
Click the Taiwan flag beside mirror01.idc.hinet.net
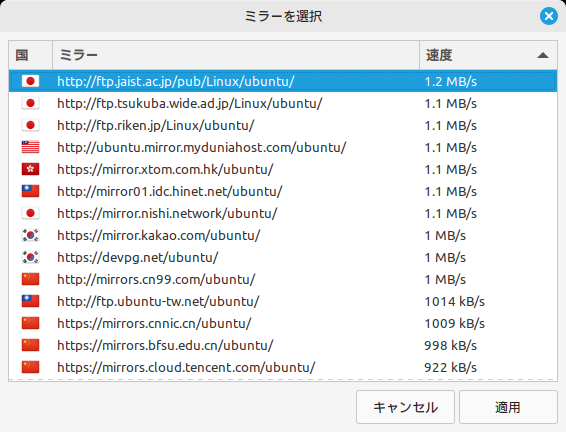click(30, 191)
